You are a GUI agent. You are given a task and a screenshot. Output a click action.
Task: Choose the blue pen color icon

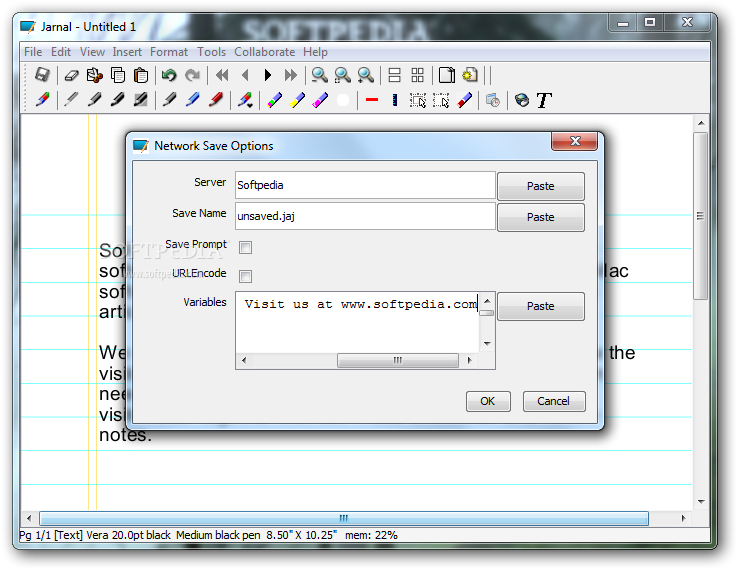[x=192, y=100]
